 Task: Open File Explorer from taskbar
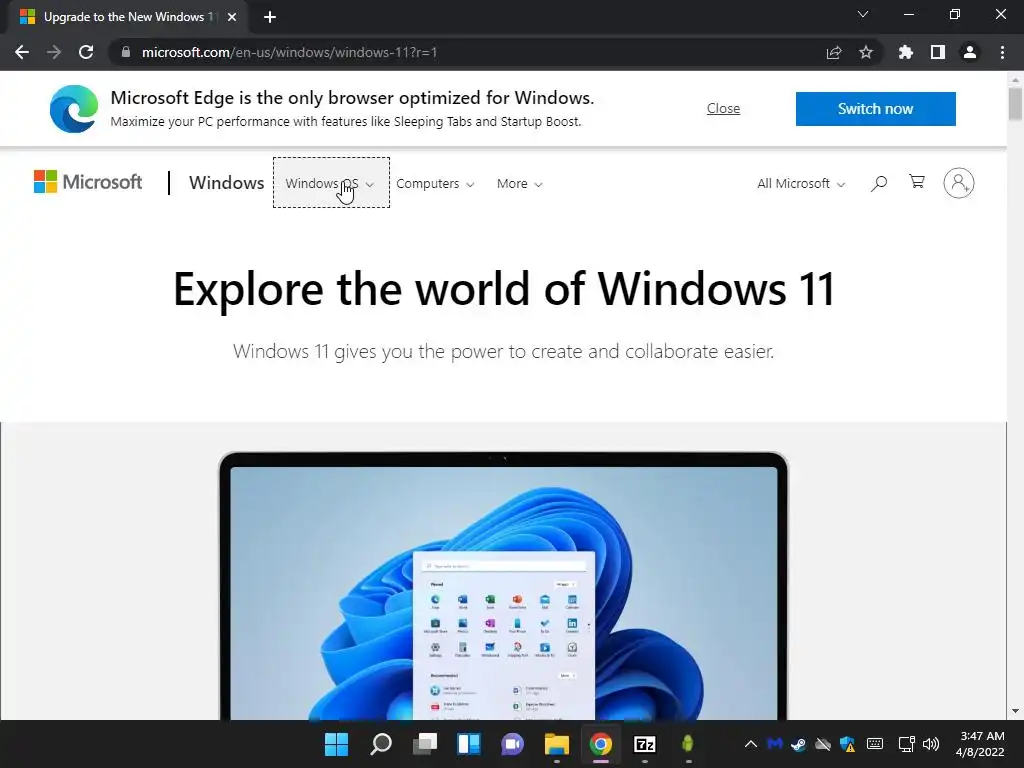point(556,744)
